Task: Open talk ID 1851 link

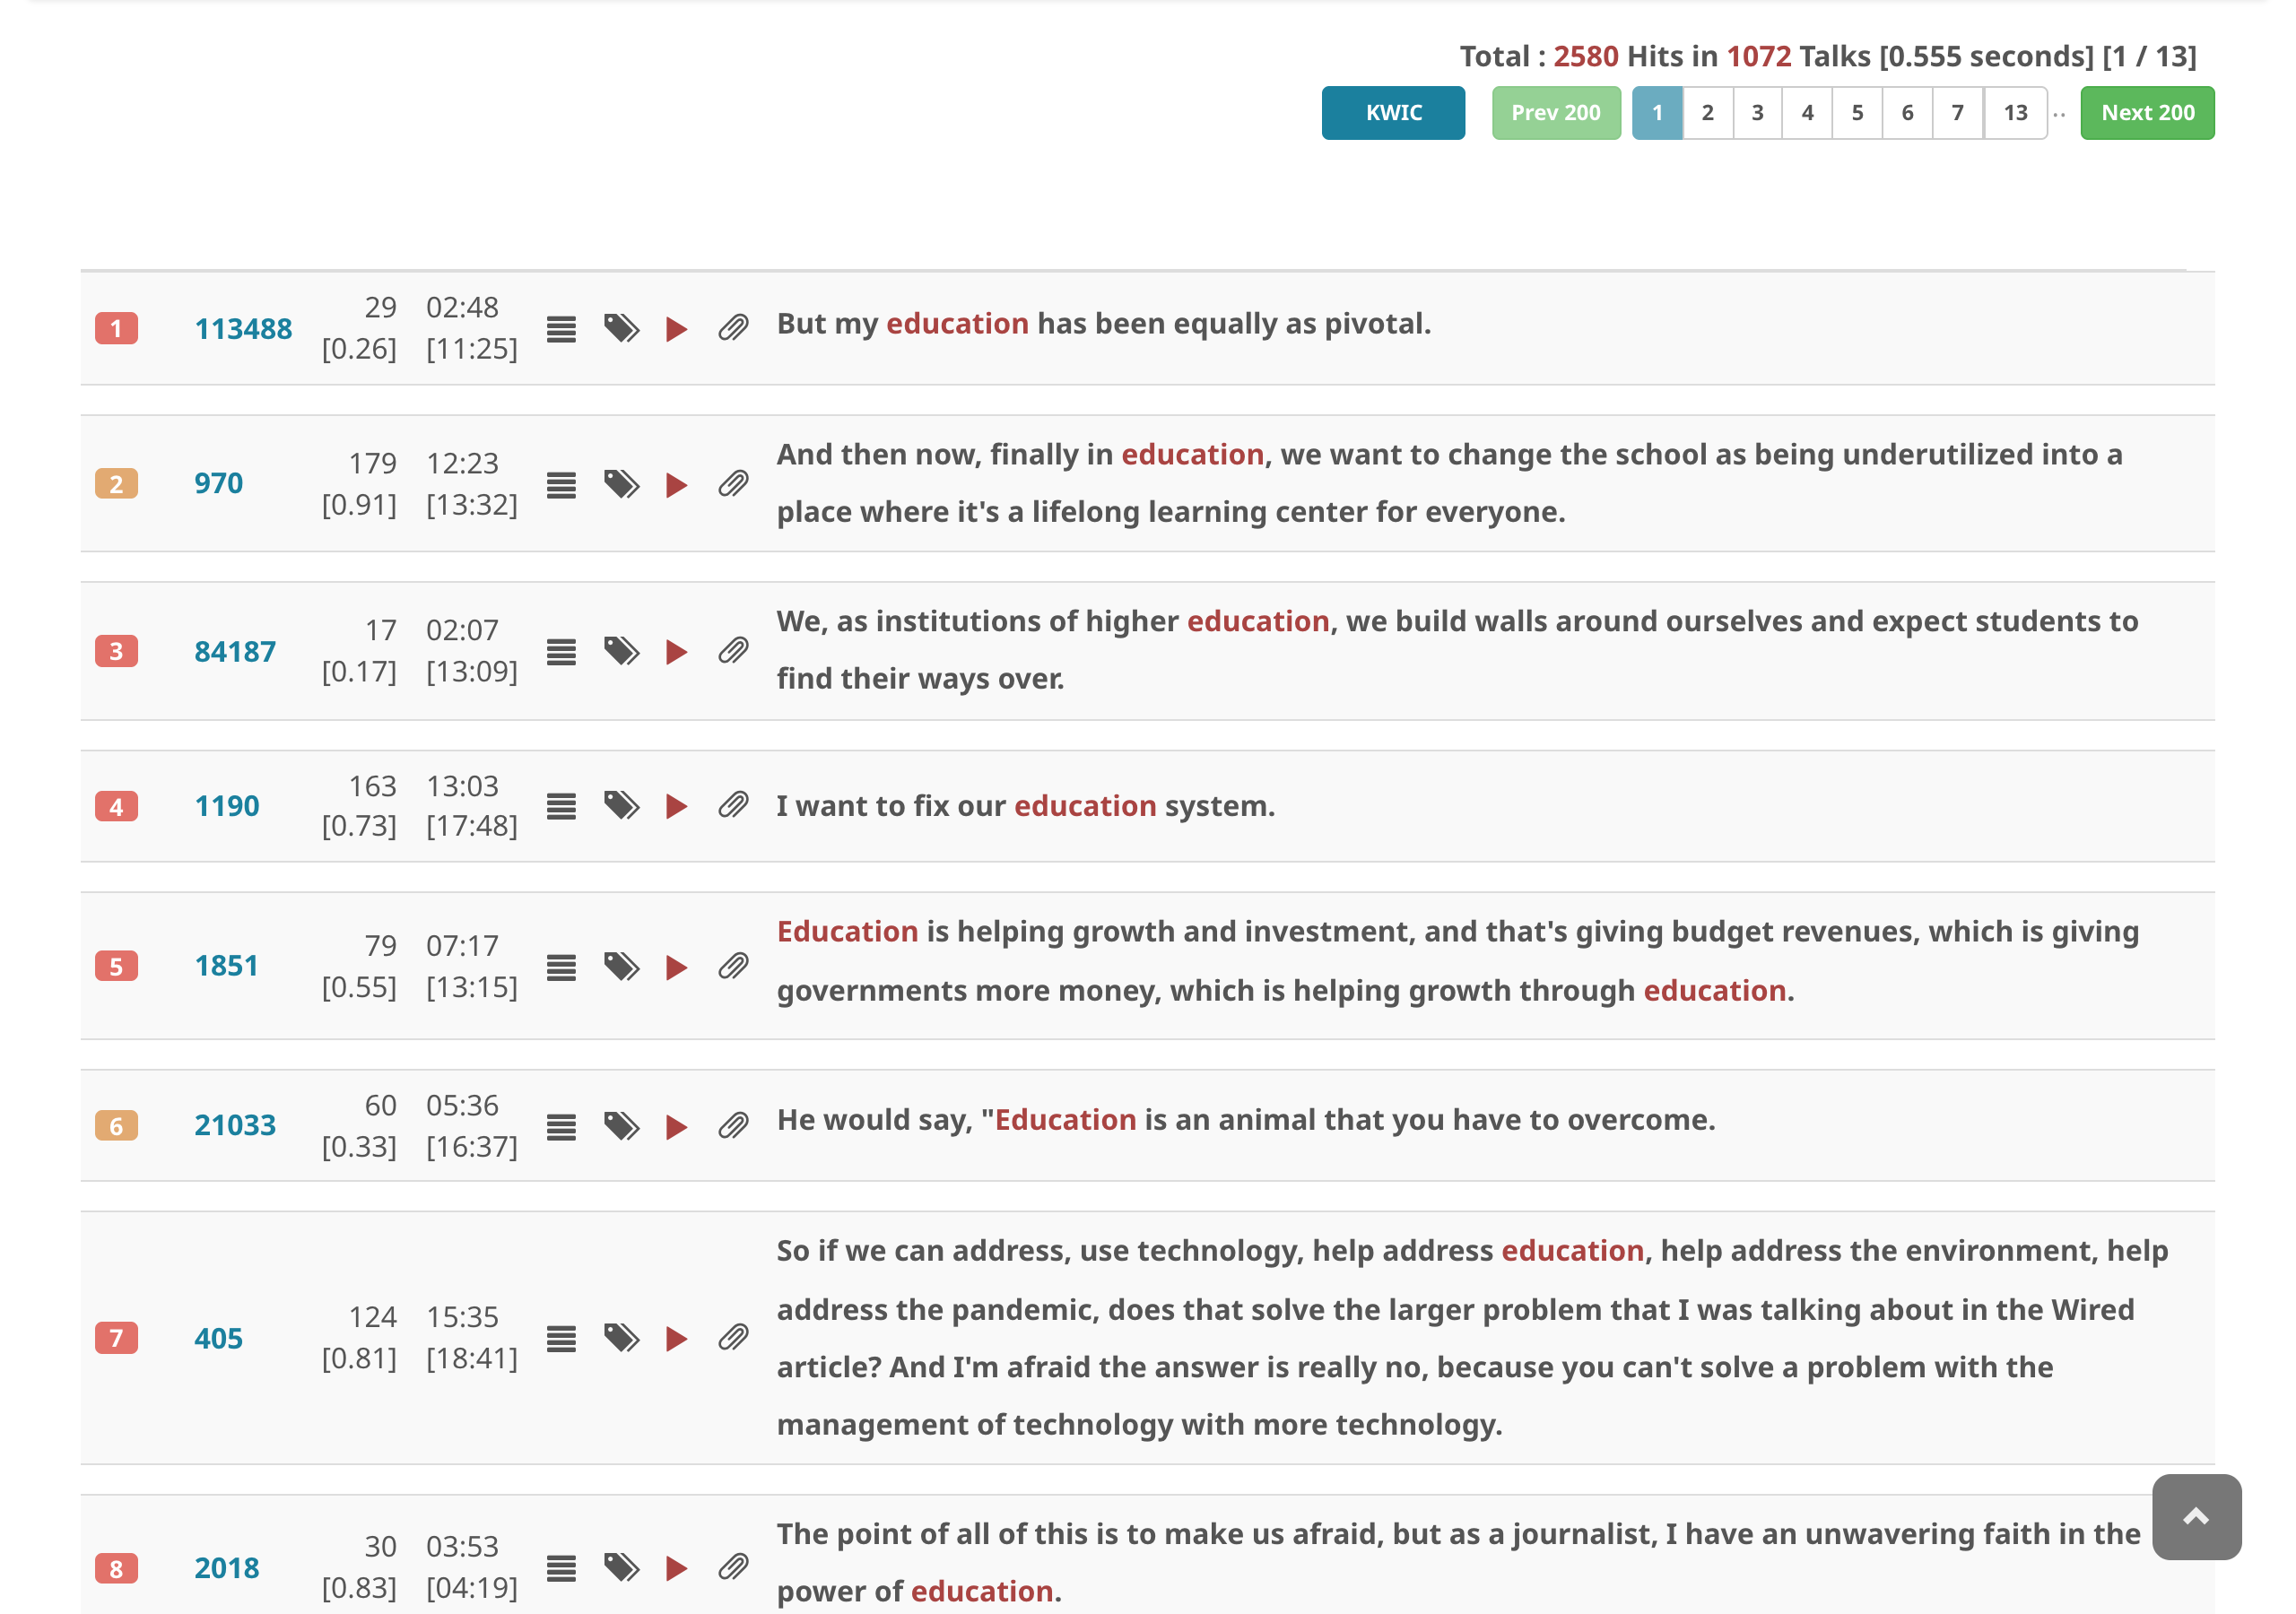Action: pyautogui.click(x=226, y=966)
